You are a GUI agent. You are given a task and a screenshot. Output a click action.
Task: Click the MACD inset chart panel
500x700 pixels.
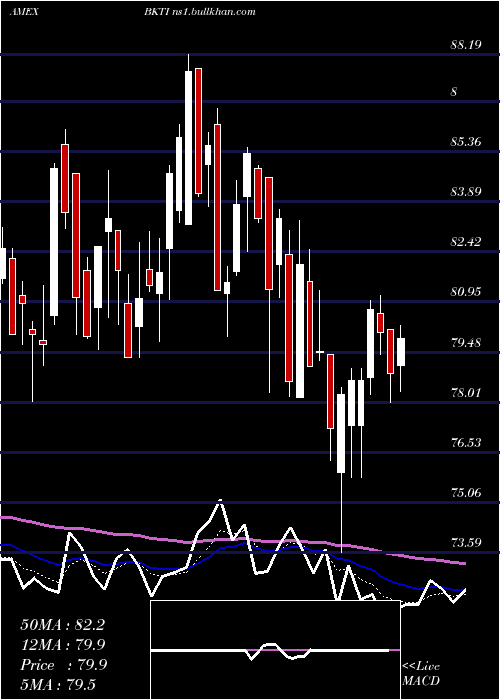[x=275, y=650]
